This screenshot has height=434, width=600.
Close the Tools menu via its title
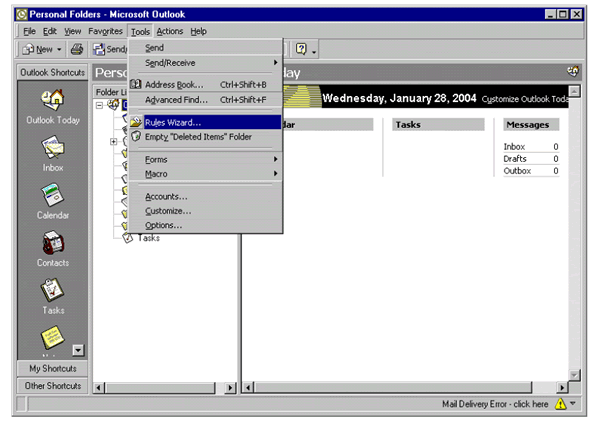point(140,32)
